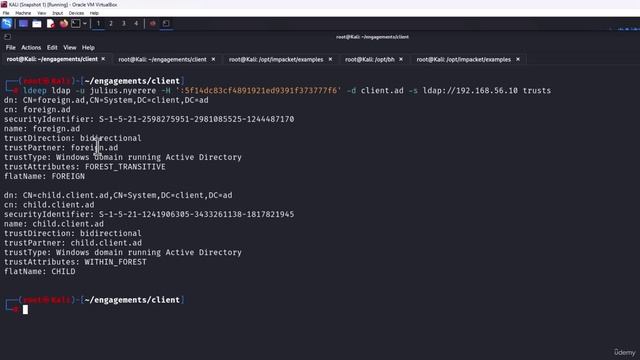Click the terminal window icon beside the title

[x=7, y=37]
